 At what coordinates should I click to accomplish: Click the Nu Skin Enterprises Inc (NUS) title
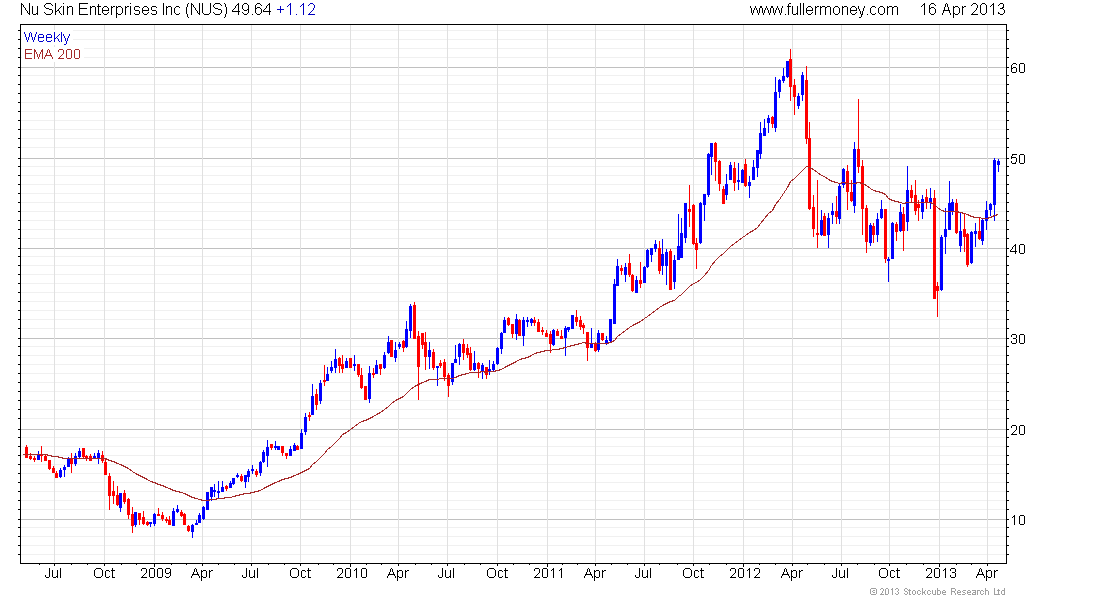123,10
